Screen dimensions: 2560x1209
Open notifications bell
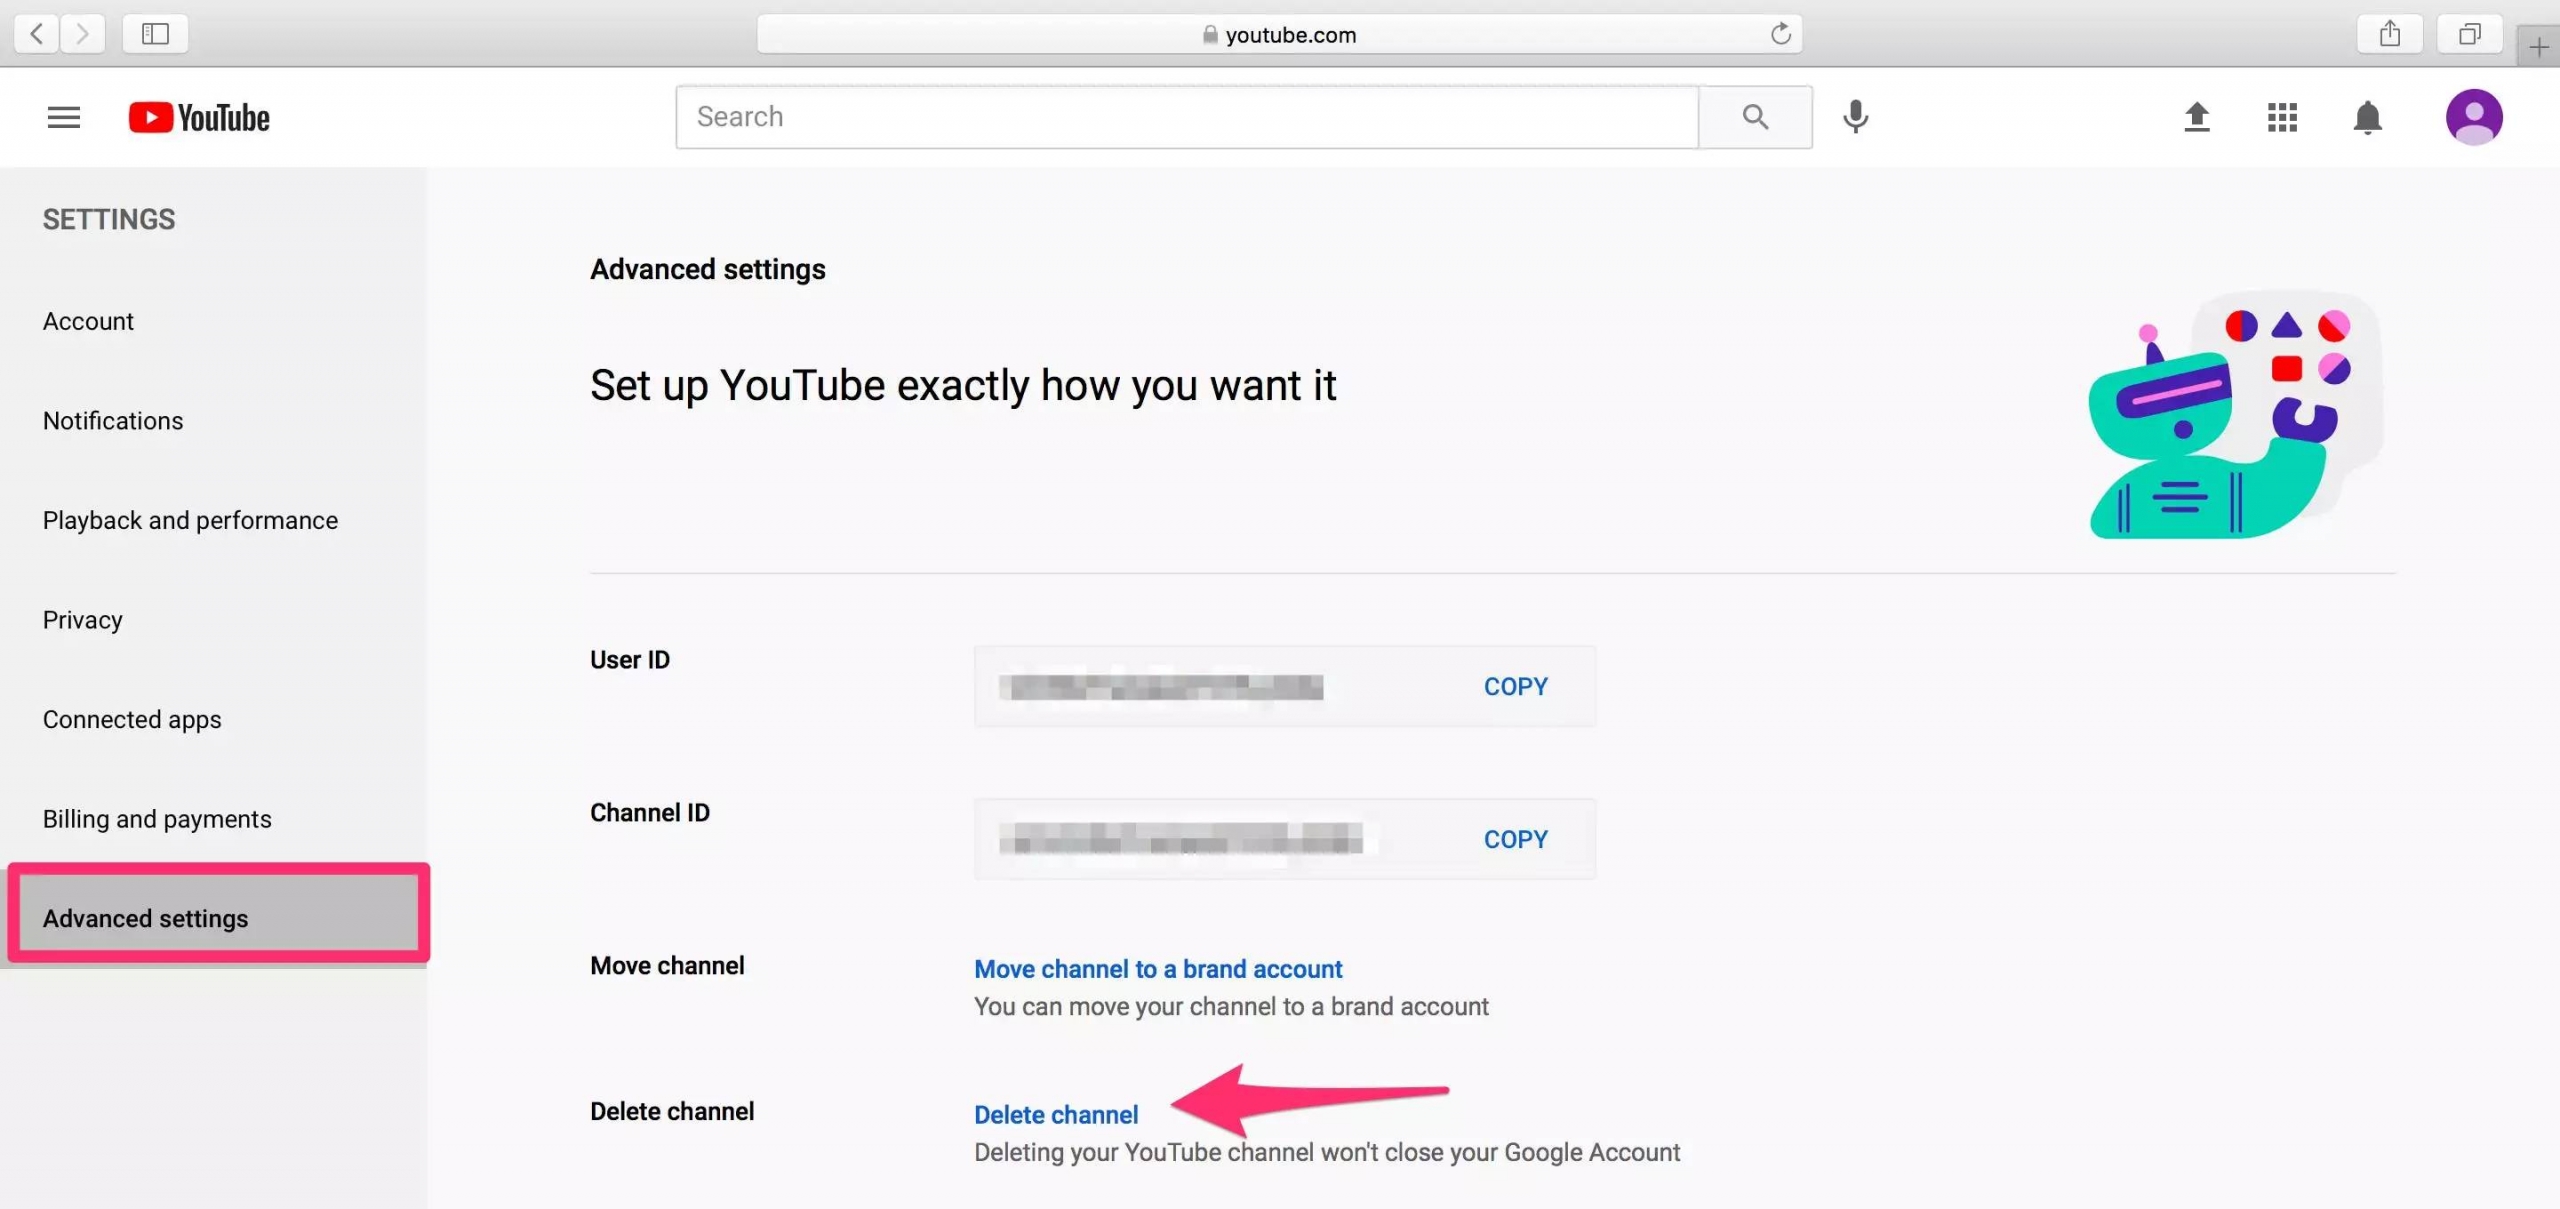[x=2367, y=117]
